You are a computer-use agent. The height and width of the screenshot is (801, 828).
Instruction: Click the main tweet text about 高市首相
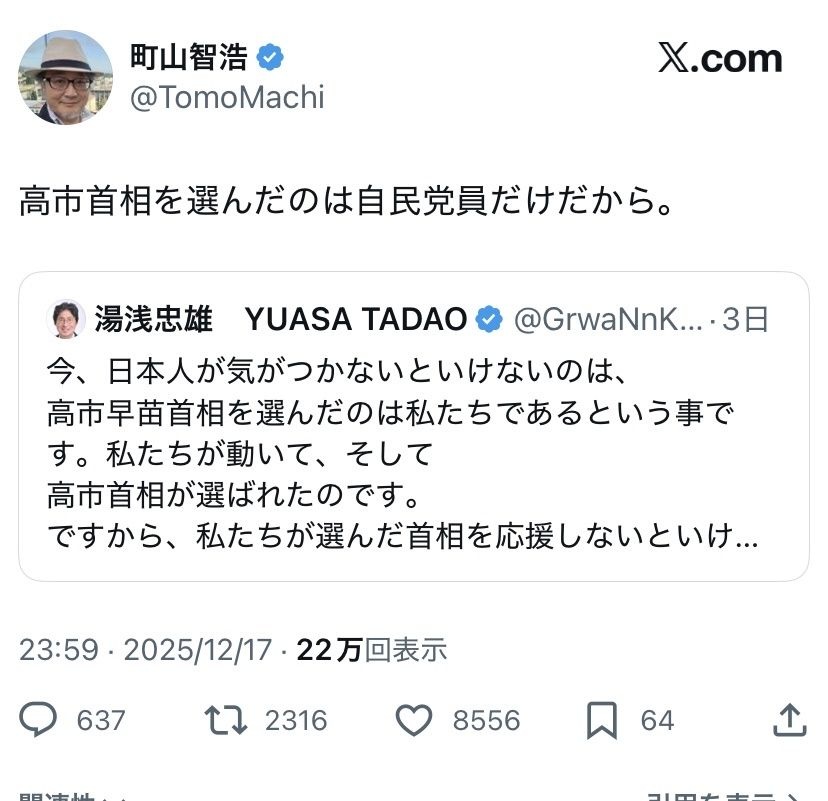pyautogui.click(x=345, y=203)
